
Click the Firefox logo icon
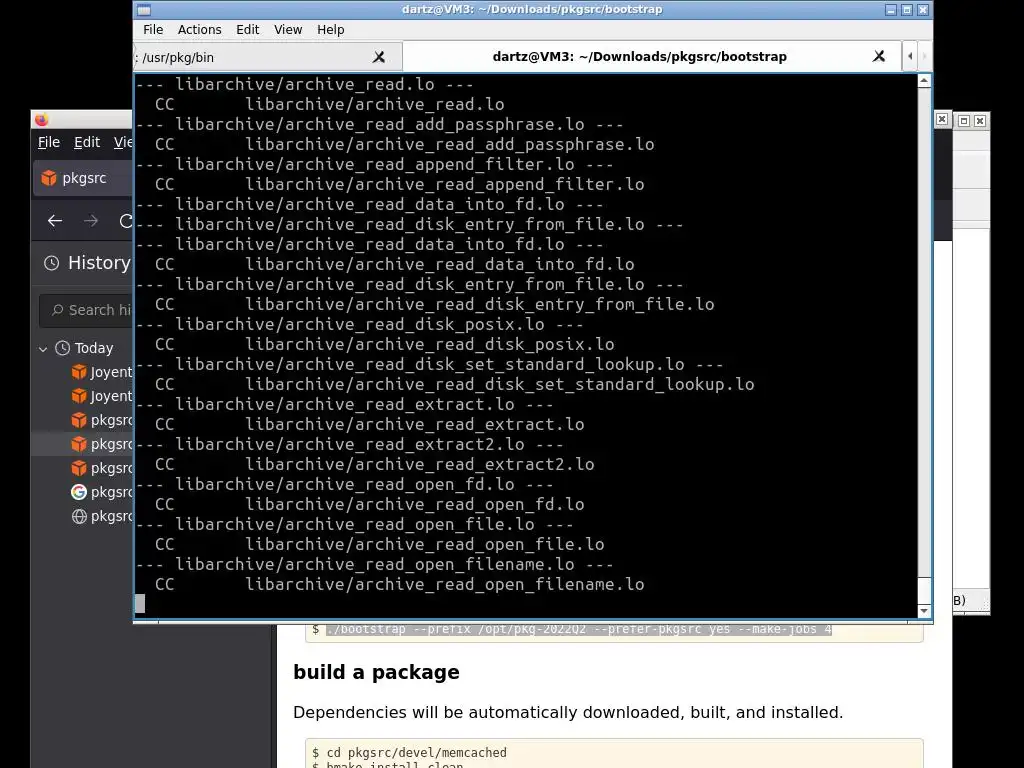(x=41, y=120)
